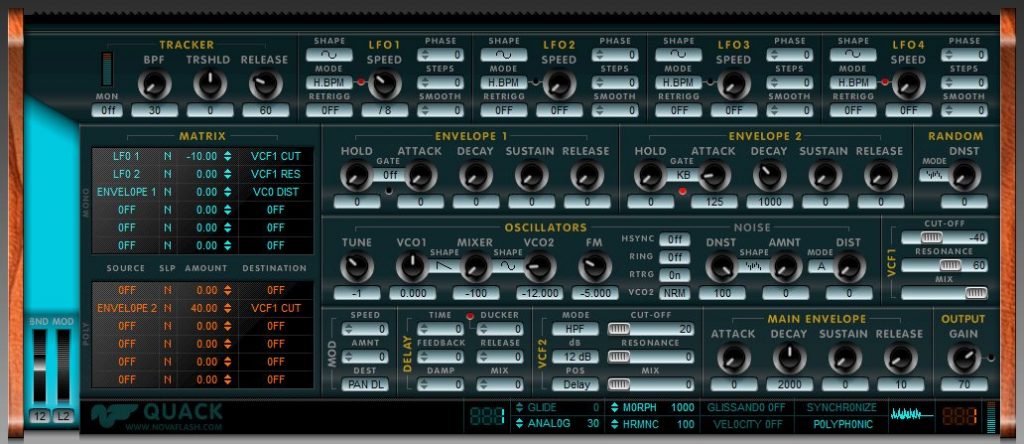Click the bend range 12 button
Screen dimensions: 1024x444
tap(40, 417)
